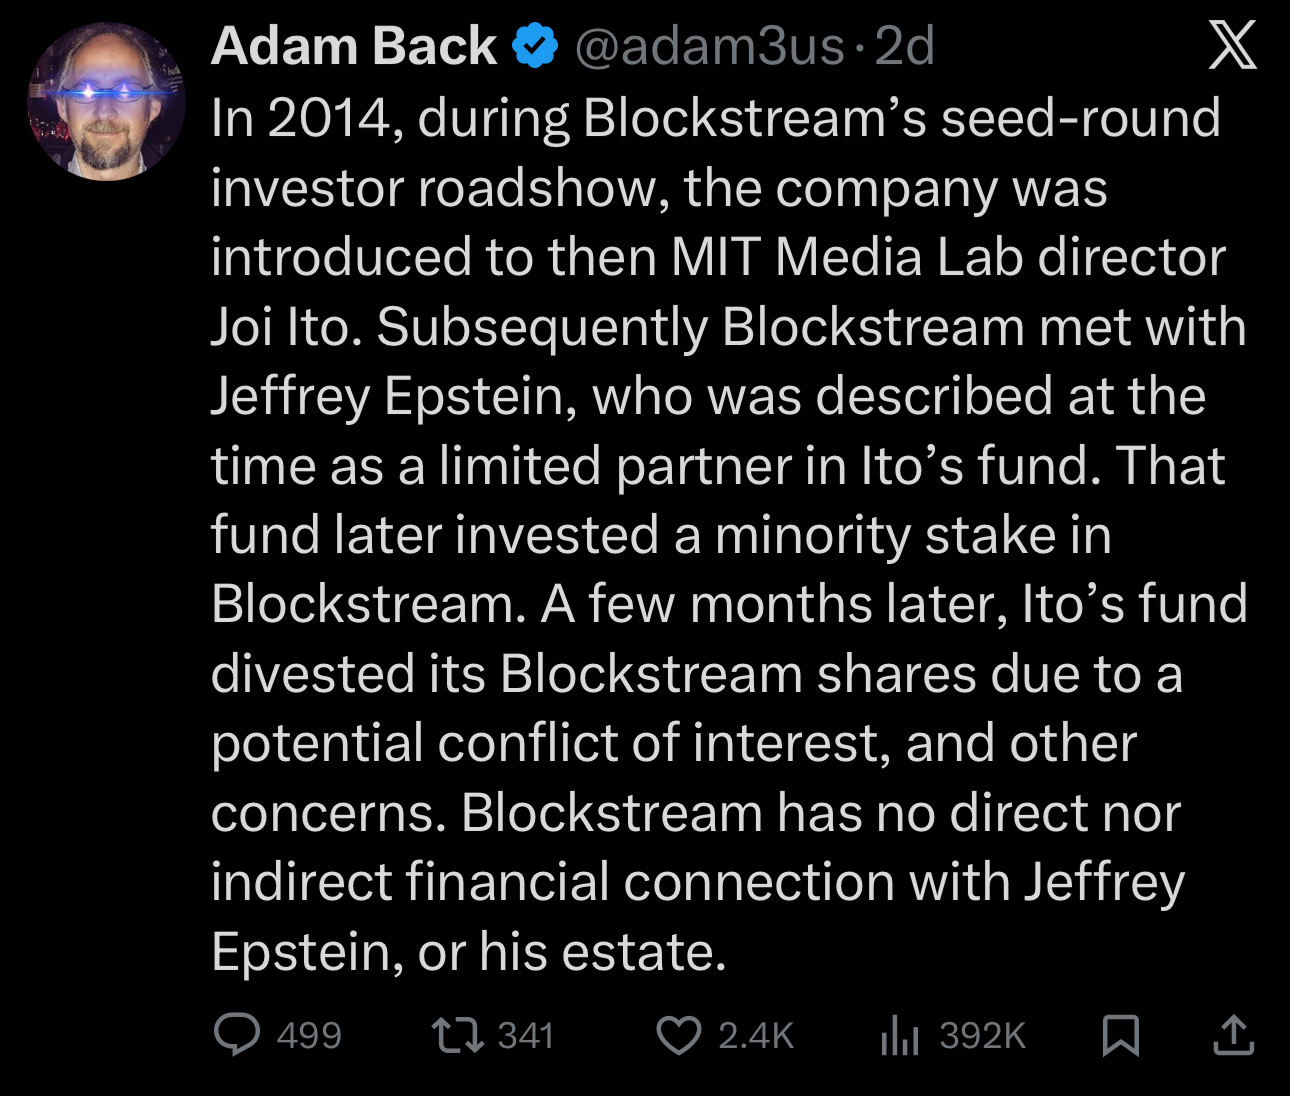Click the 2.4K likes count

[756, 1035]
